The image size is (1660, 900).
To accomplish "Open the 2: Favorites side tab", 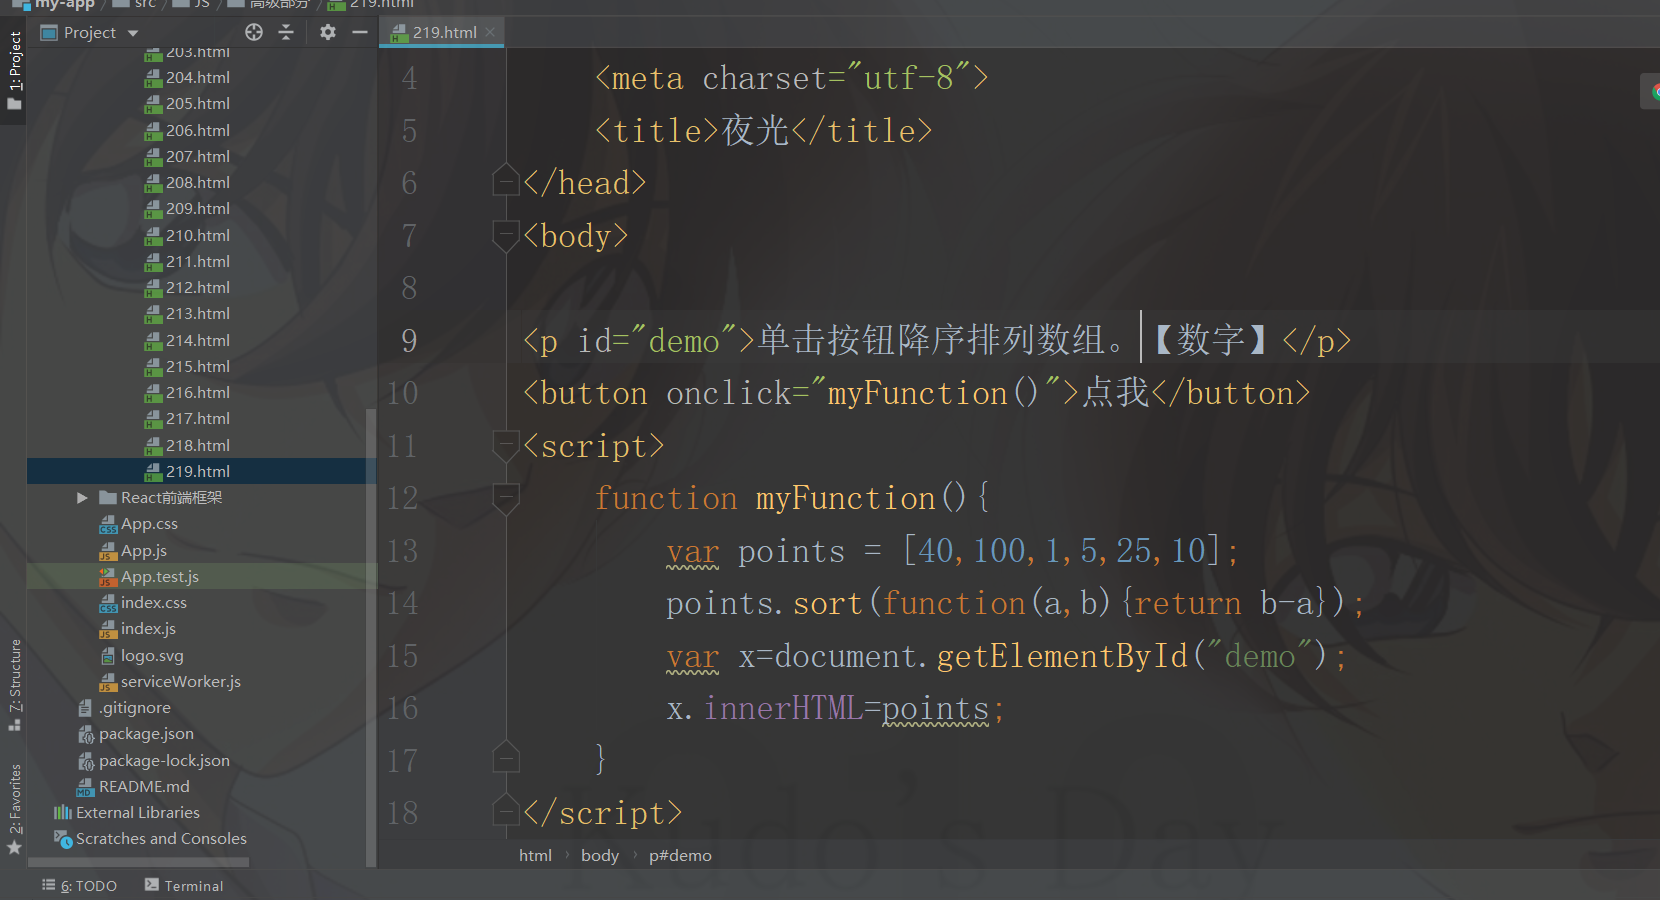I will (14, 808).
